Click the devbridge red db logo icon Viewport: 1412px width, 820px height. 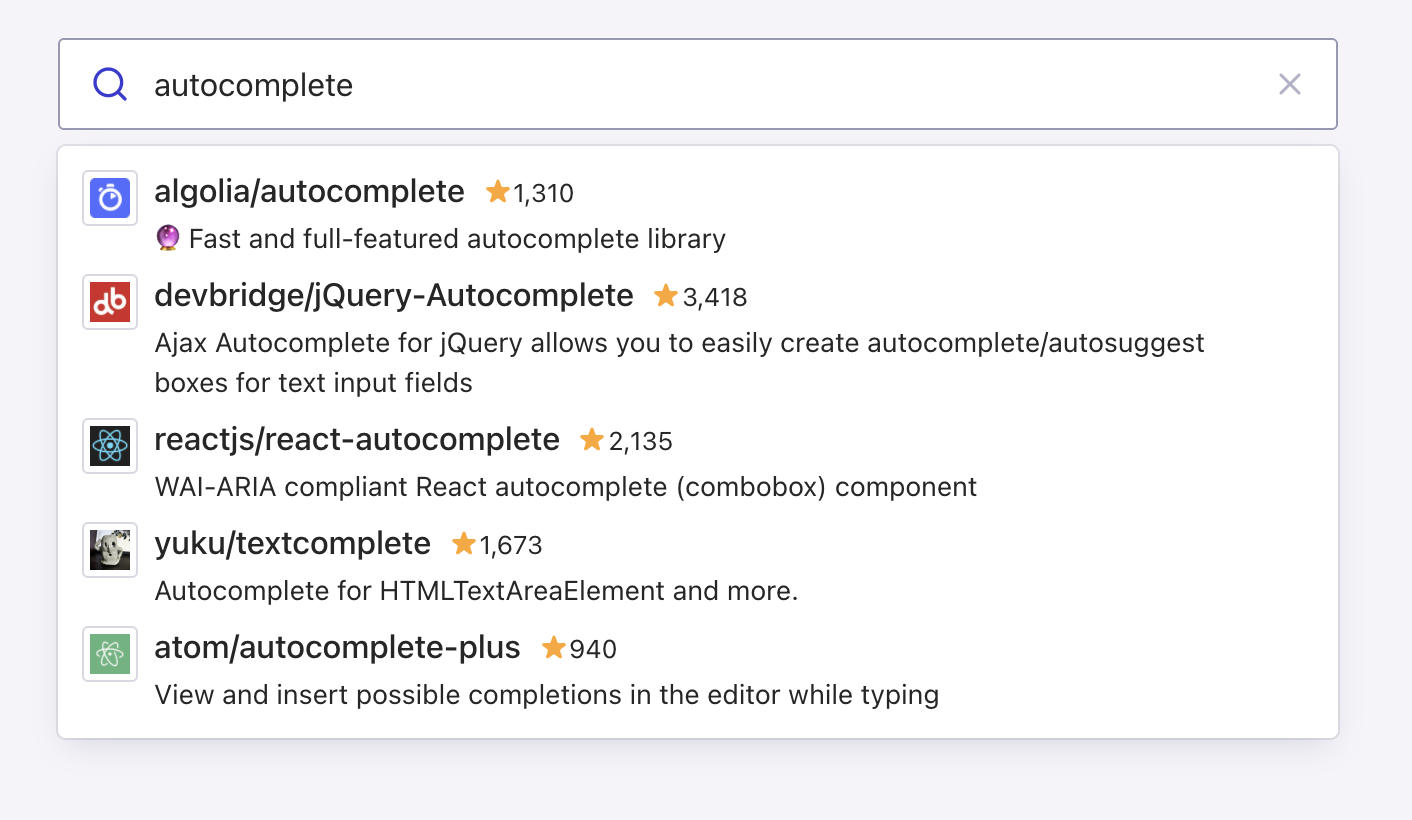coord(109,301)
